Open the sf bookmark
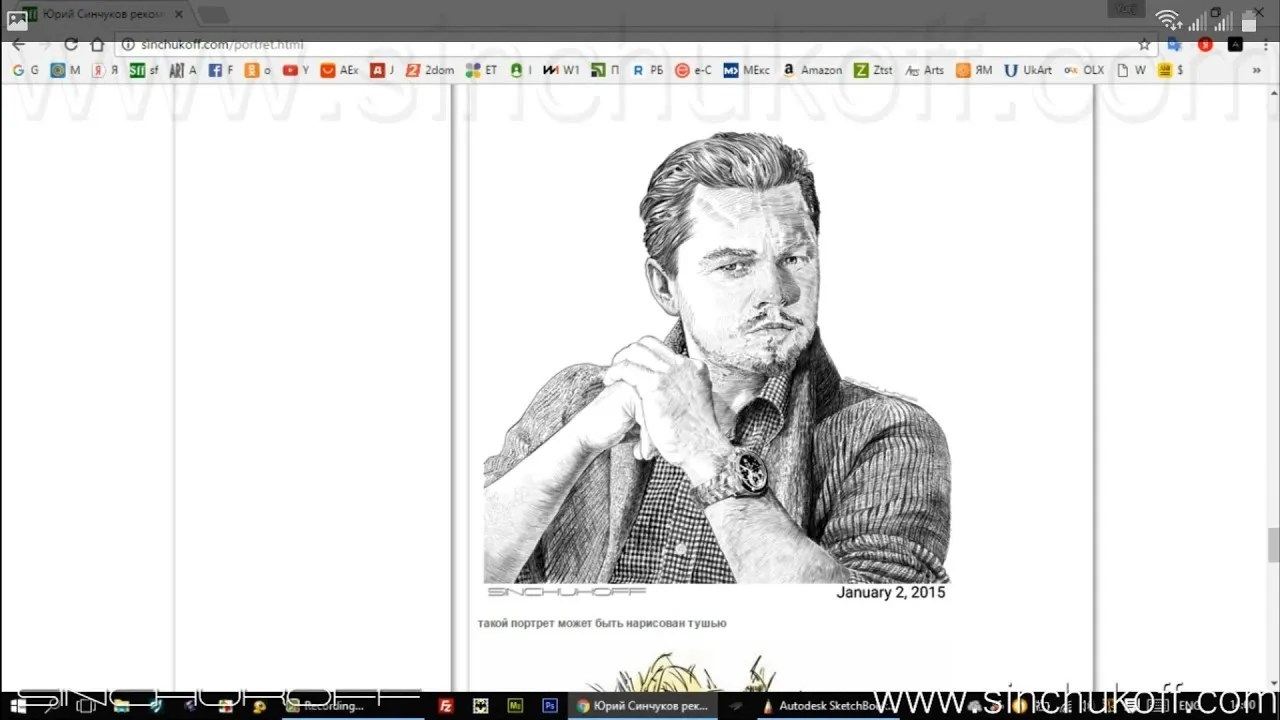The image size is (1280, 720). pos(144,70)
